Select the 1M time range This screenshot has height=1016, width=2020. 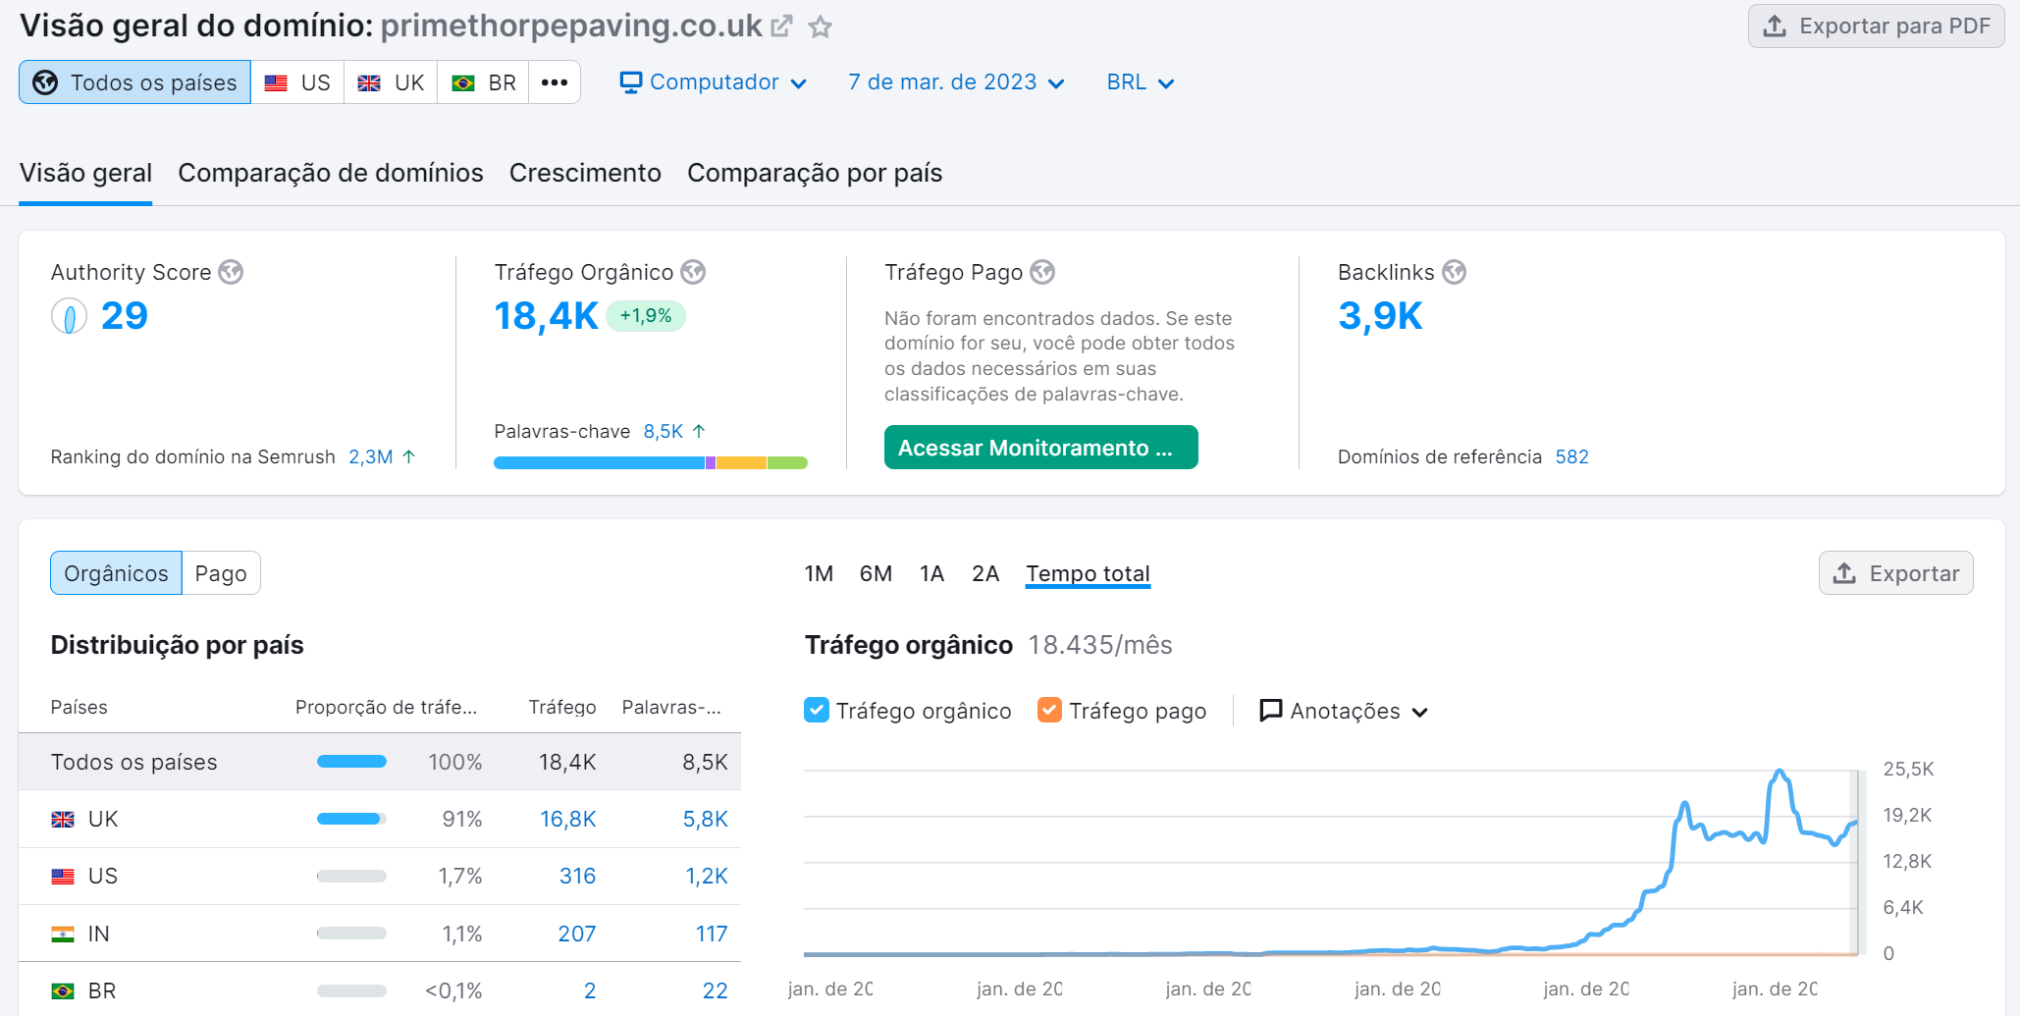click(819, 573)
